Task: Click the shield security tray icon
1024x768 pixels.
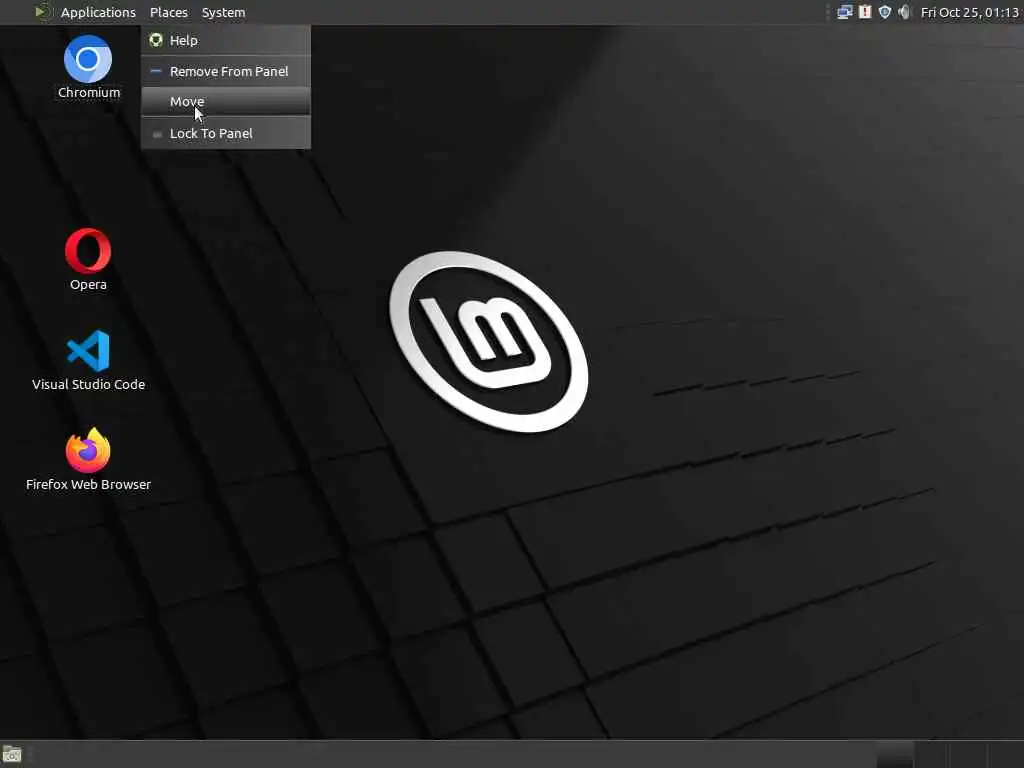Action: click(x=884, y=12)
